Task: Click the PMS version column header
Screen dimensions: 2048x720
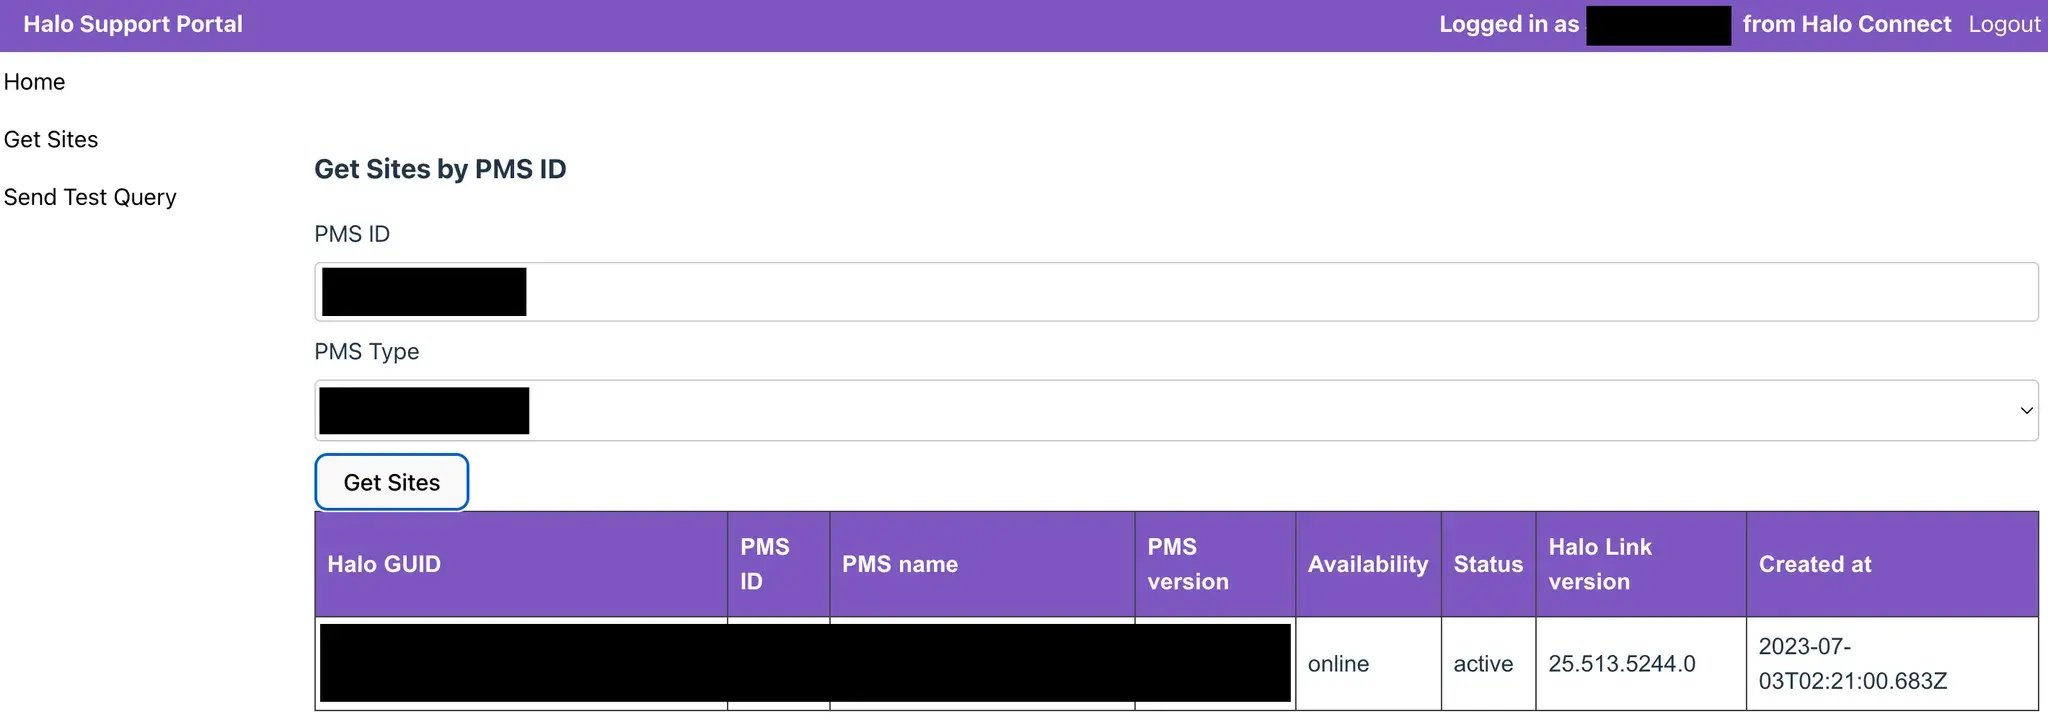Action: tap(1215, 564)
